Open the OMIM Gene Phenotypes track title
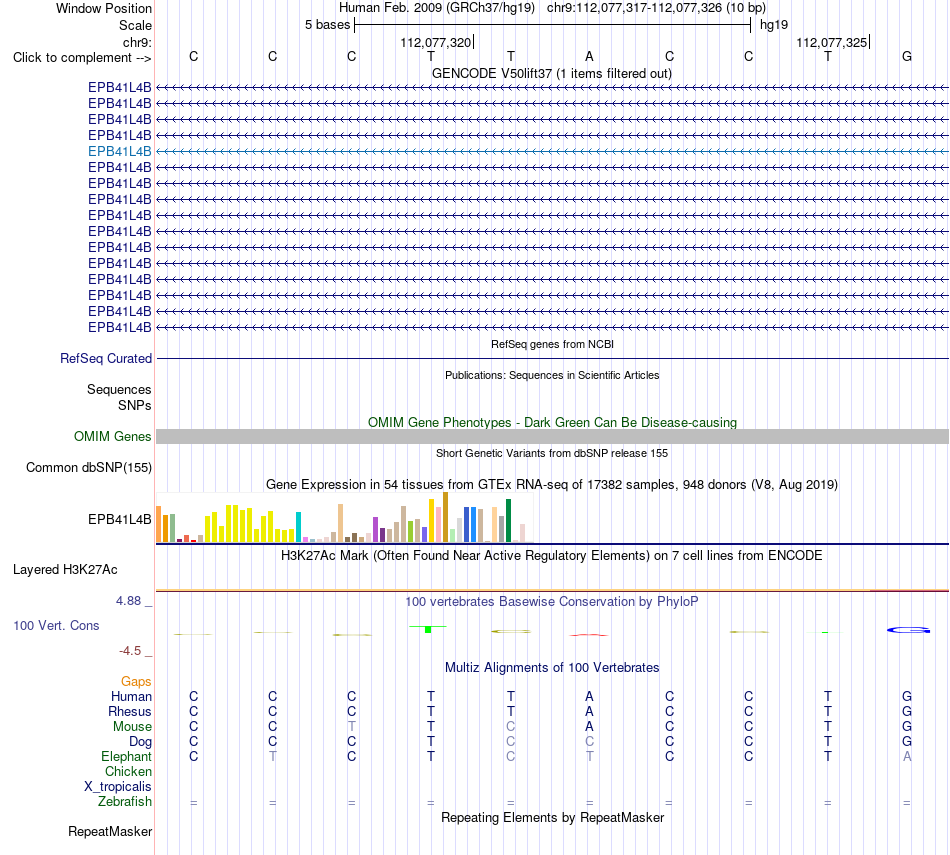This screenshot has height=855, width=950. (x=552, y=422)
